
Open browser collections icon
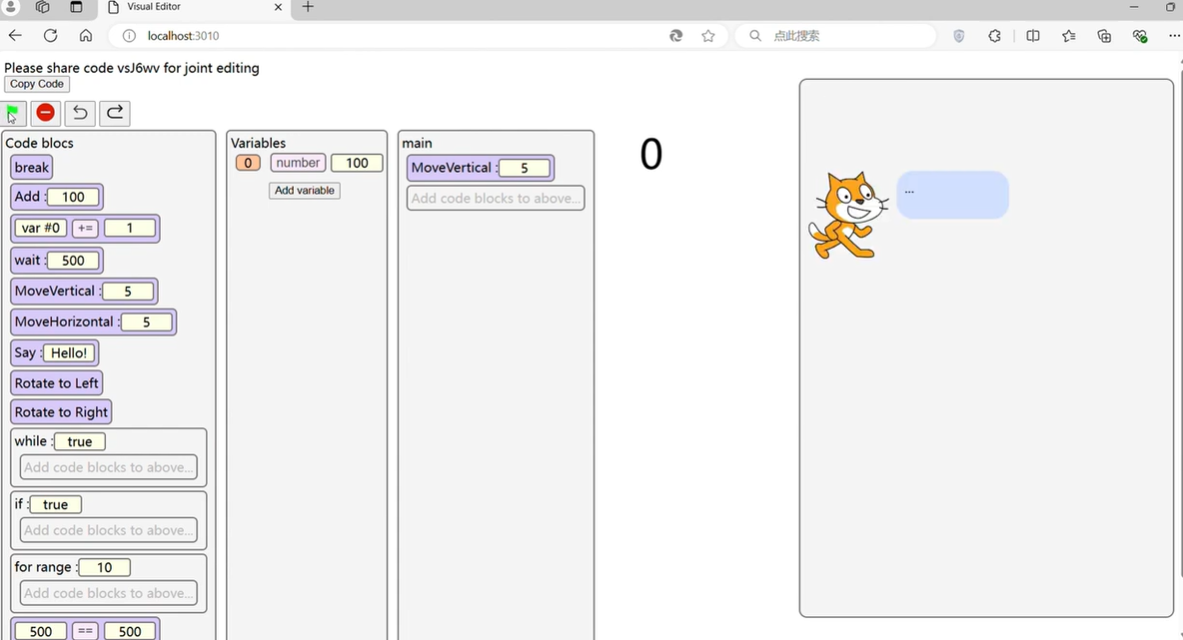coord(1104,35)
